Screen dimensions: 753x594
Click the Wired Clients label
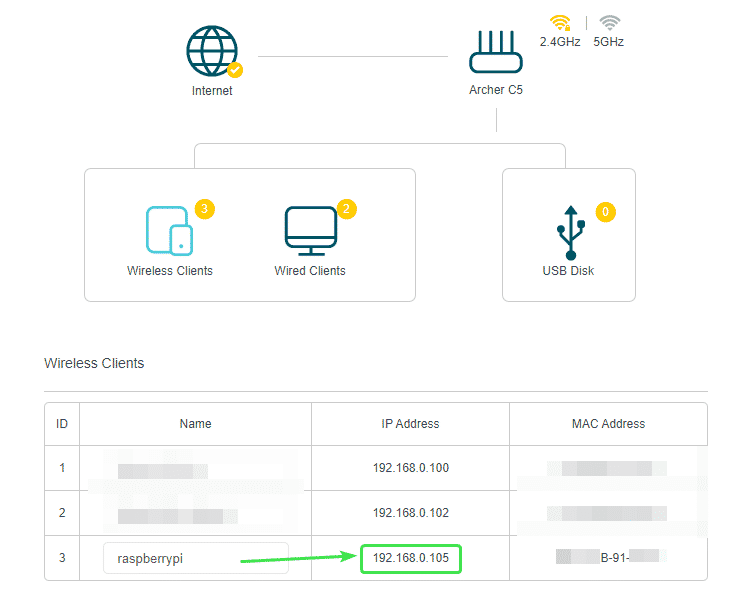tap(310, 271)
